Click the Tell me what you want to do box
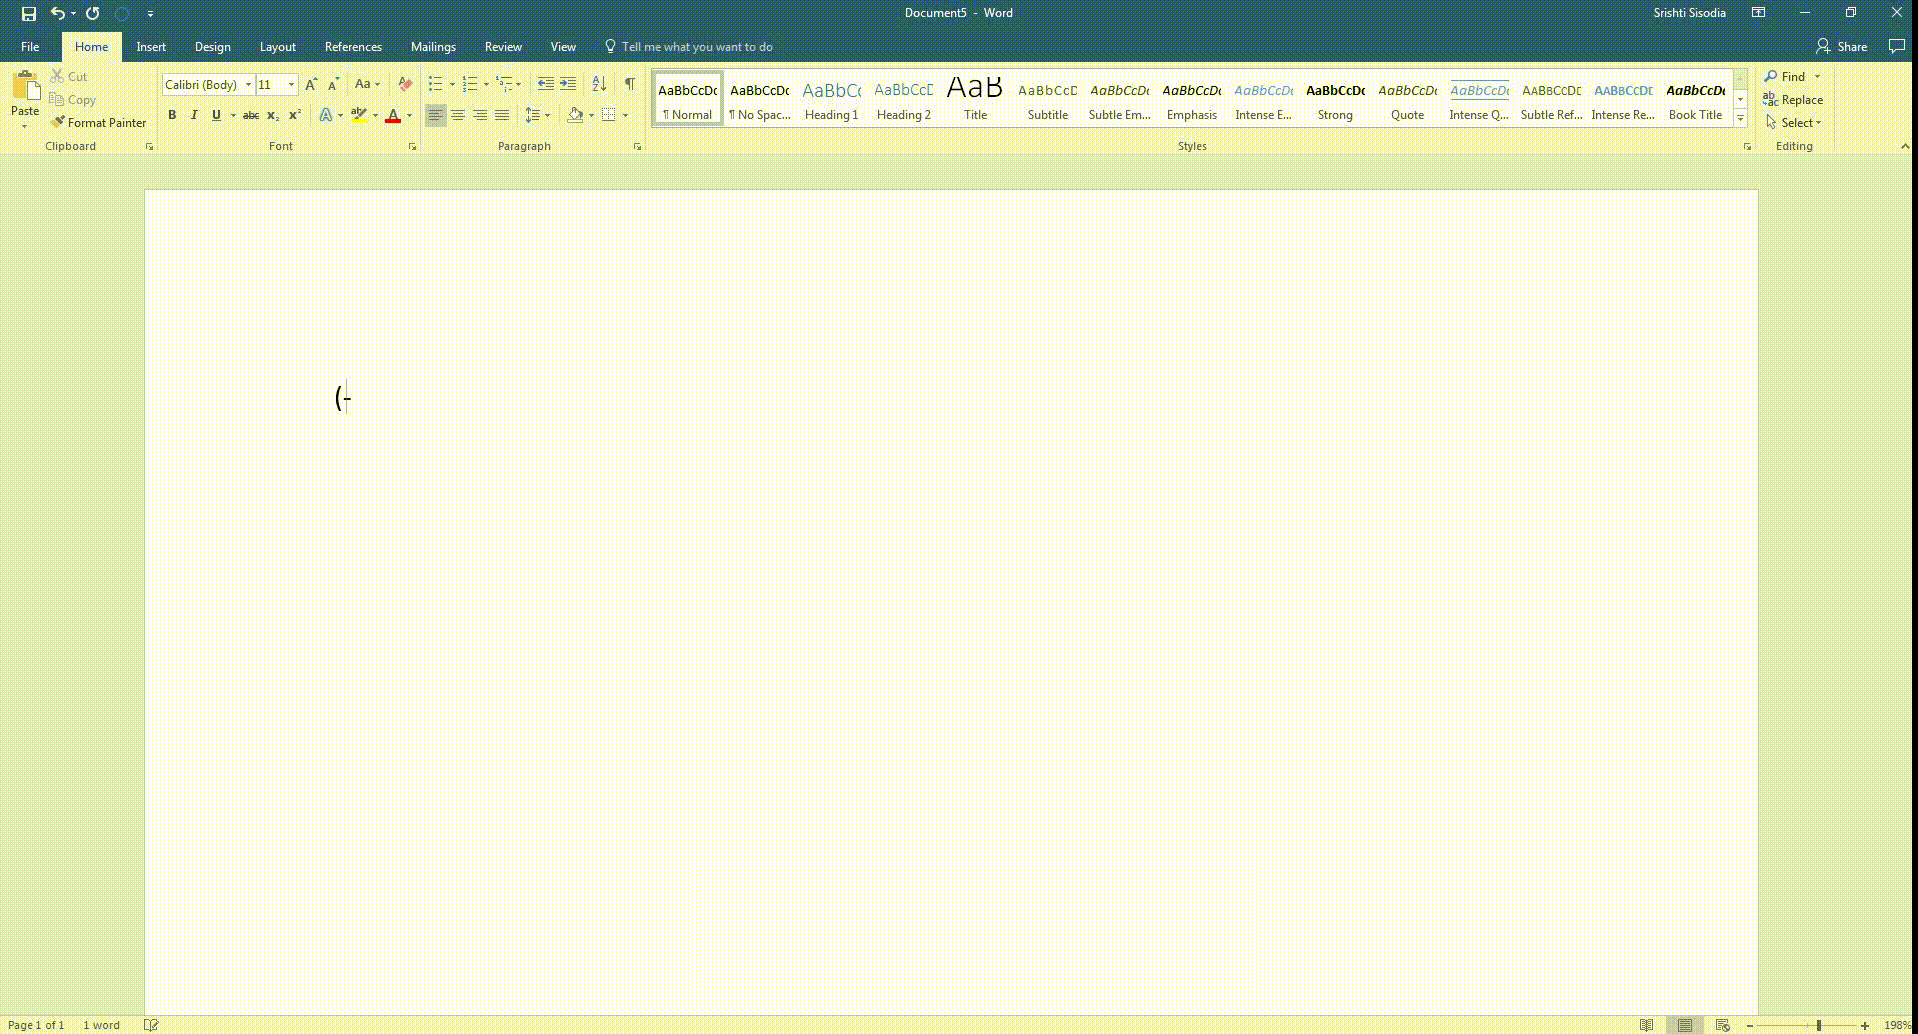Viewport: 1918px width, 1034px height. 689,47
